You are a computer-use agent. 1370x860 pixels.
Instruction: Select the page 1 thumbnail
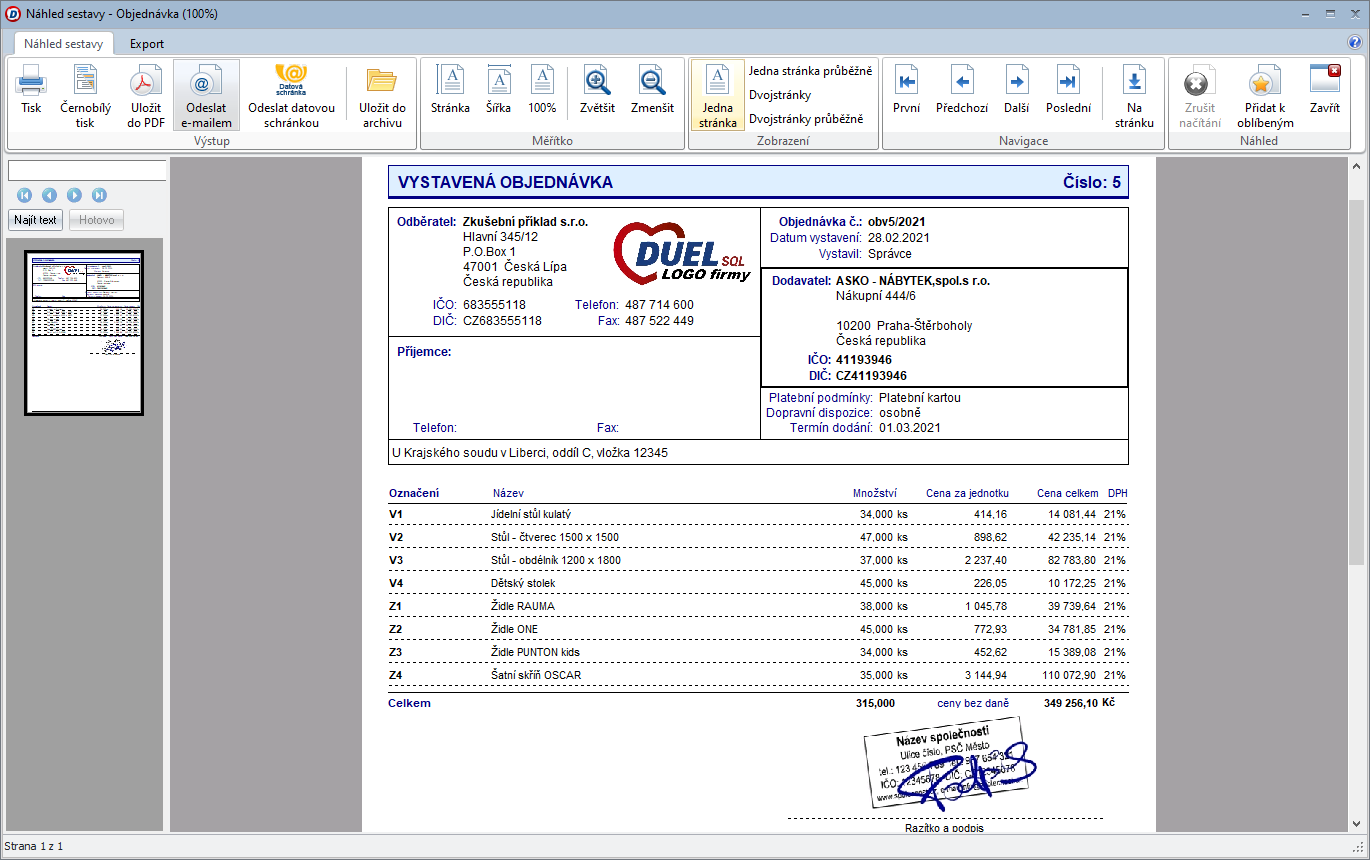tap(84, 332)
